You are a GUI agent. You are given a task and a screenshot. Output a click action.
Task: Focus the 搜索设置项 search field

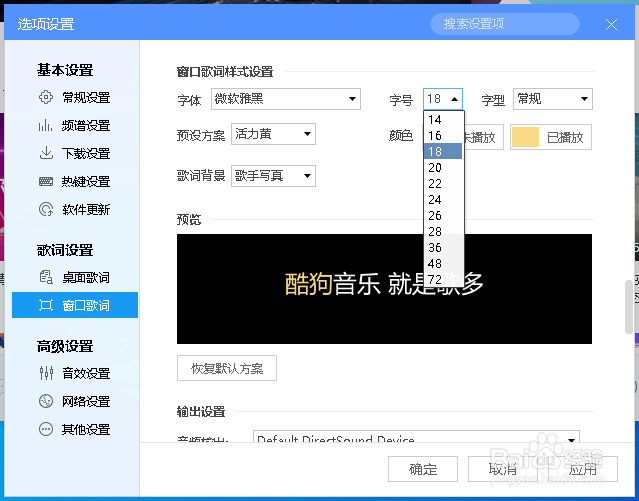pyautogui.click(x=505, y=24)
